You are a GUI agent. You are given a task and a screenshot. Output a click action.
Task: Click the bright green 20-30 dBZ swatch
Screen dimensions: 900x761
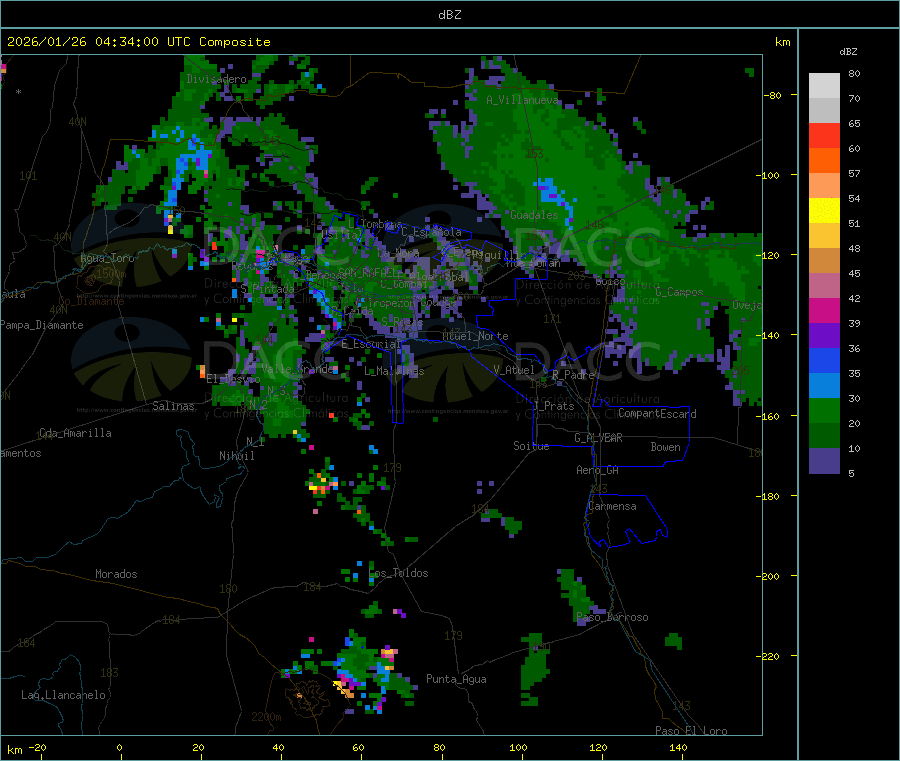(x=824, y=410)
